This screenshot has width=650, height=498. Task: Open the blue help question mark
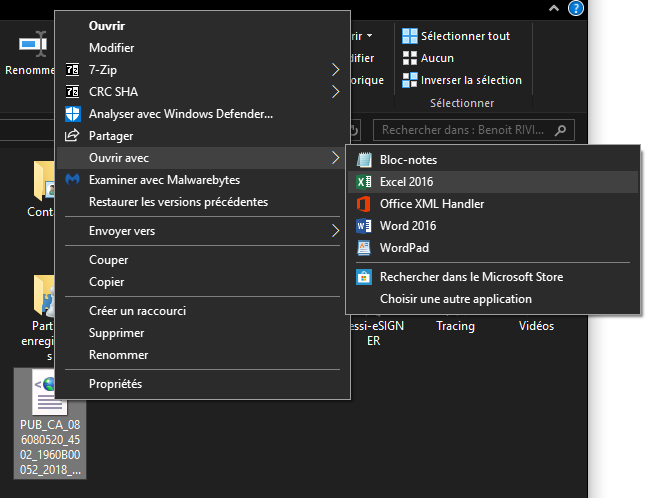pos(576,8)
